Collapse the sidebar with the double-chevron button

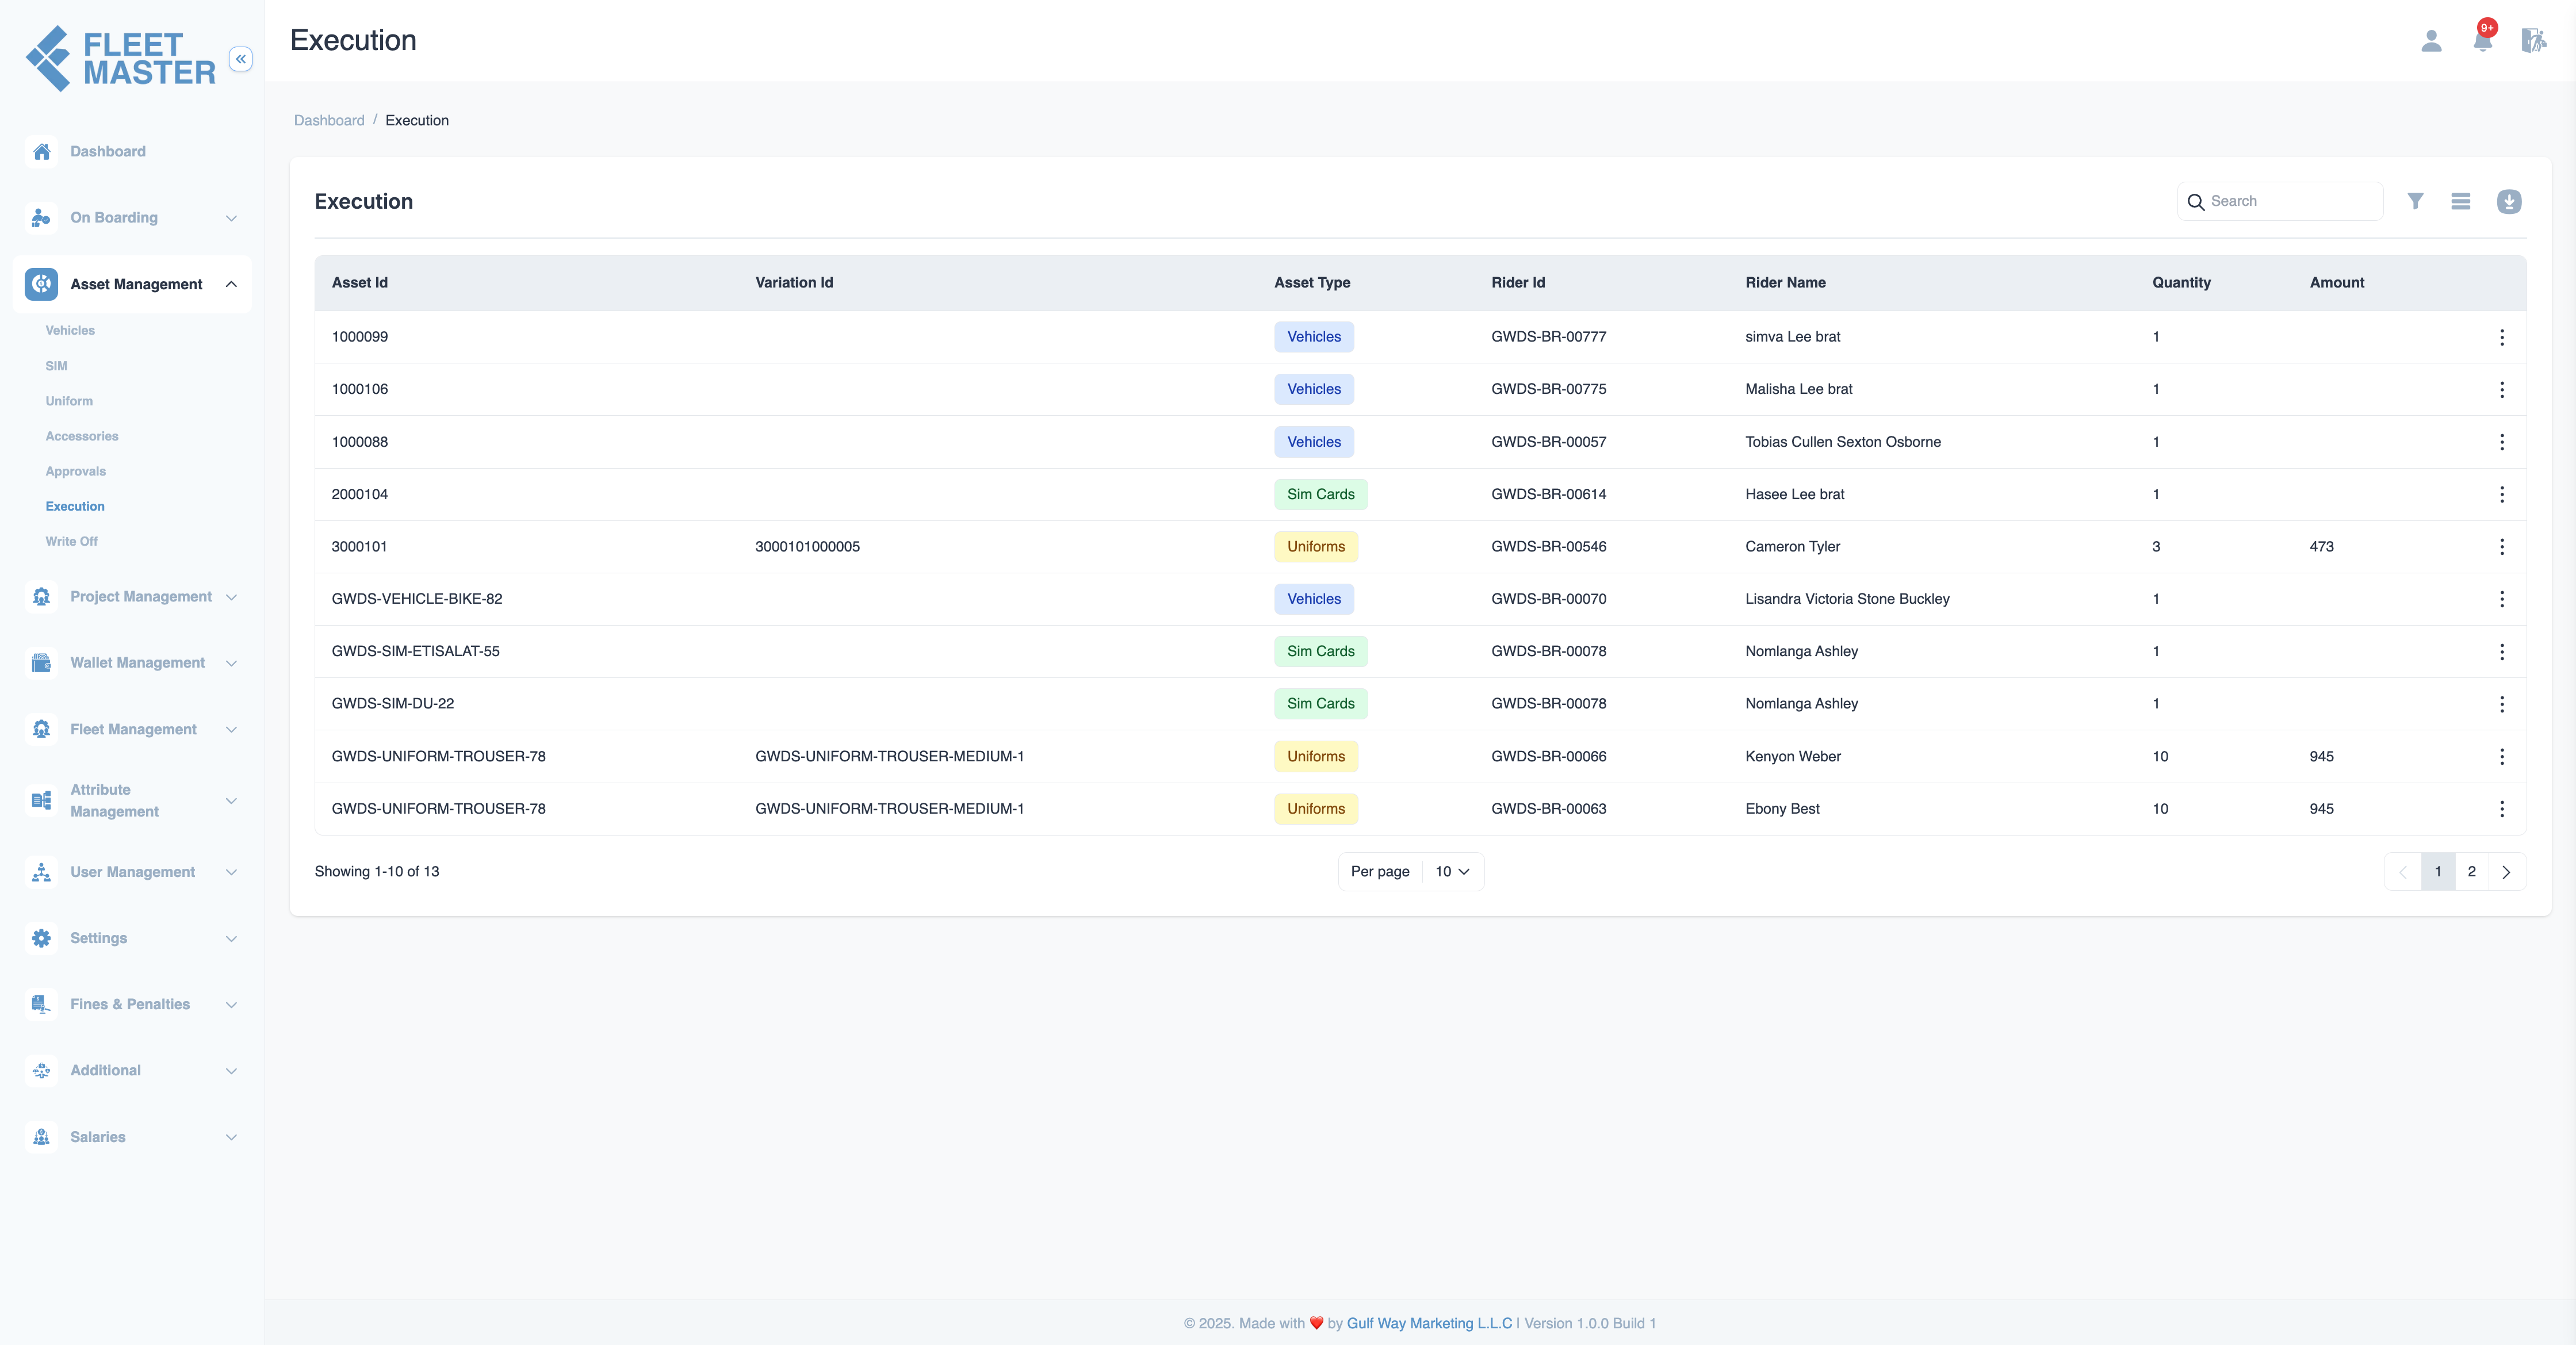pyautogui.click(x=240, y=59)
